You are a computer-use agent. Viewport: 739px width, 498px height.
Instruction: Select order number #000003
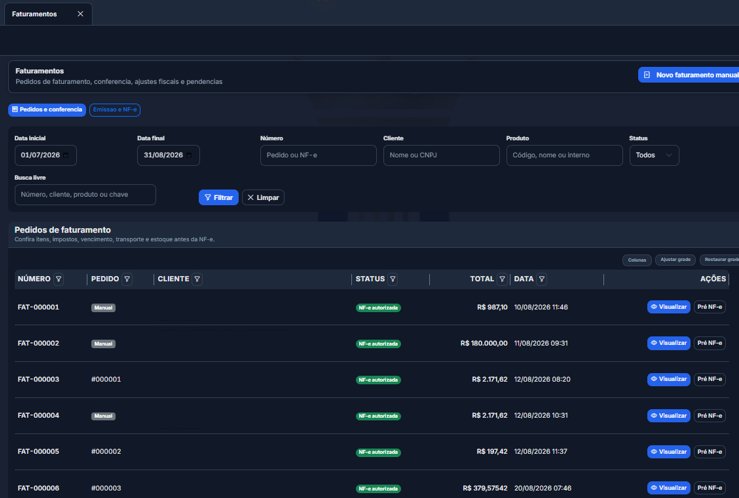pos(106,488)
